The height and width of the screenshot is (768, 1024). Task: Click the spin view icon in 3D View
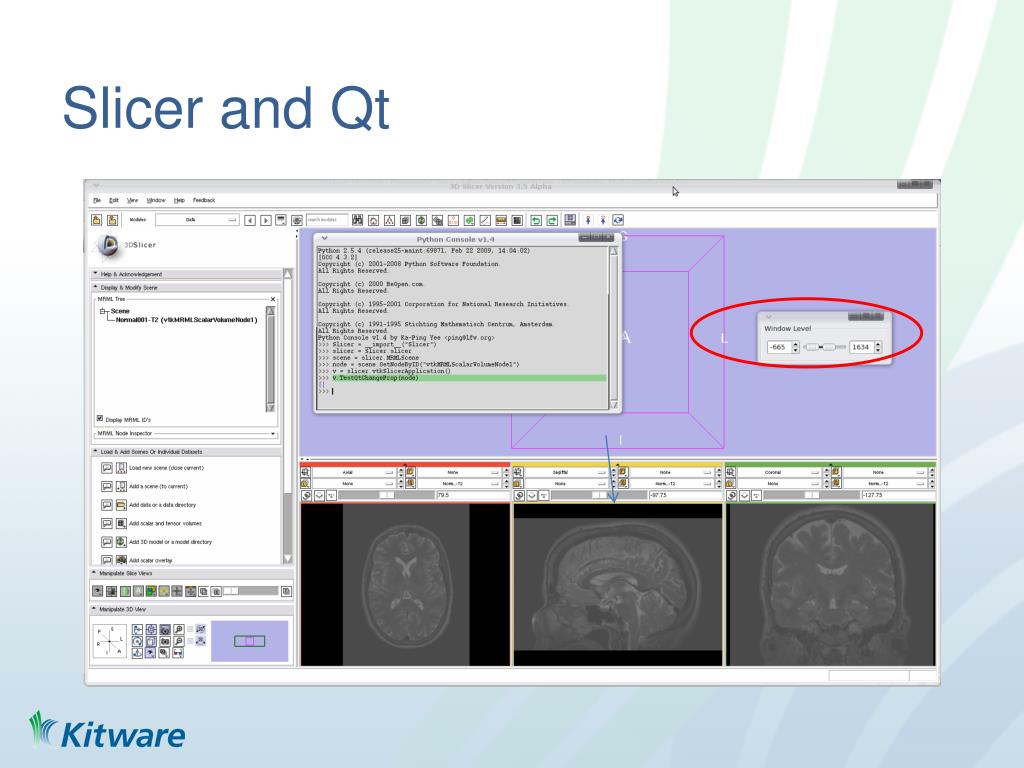coord(137,641)
